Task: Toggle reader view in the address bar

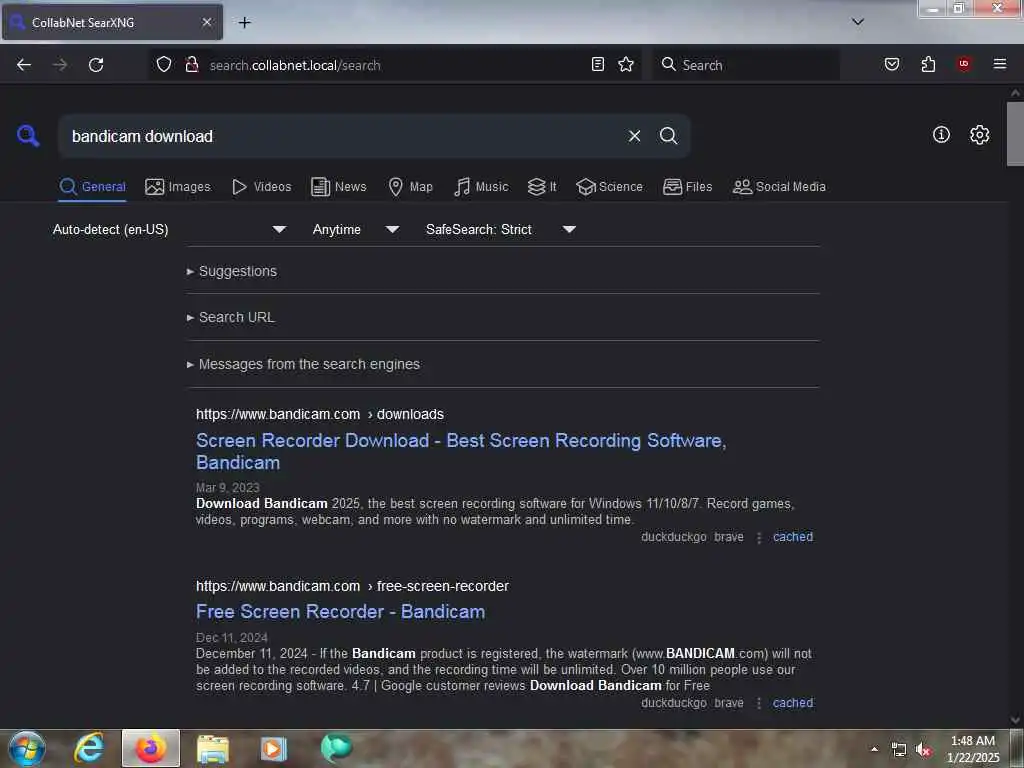Action: coord(598,64)
